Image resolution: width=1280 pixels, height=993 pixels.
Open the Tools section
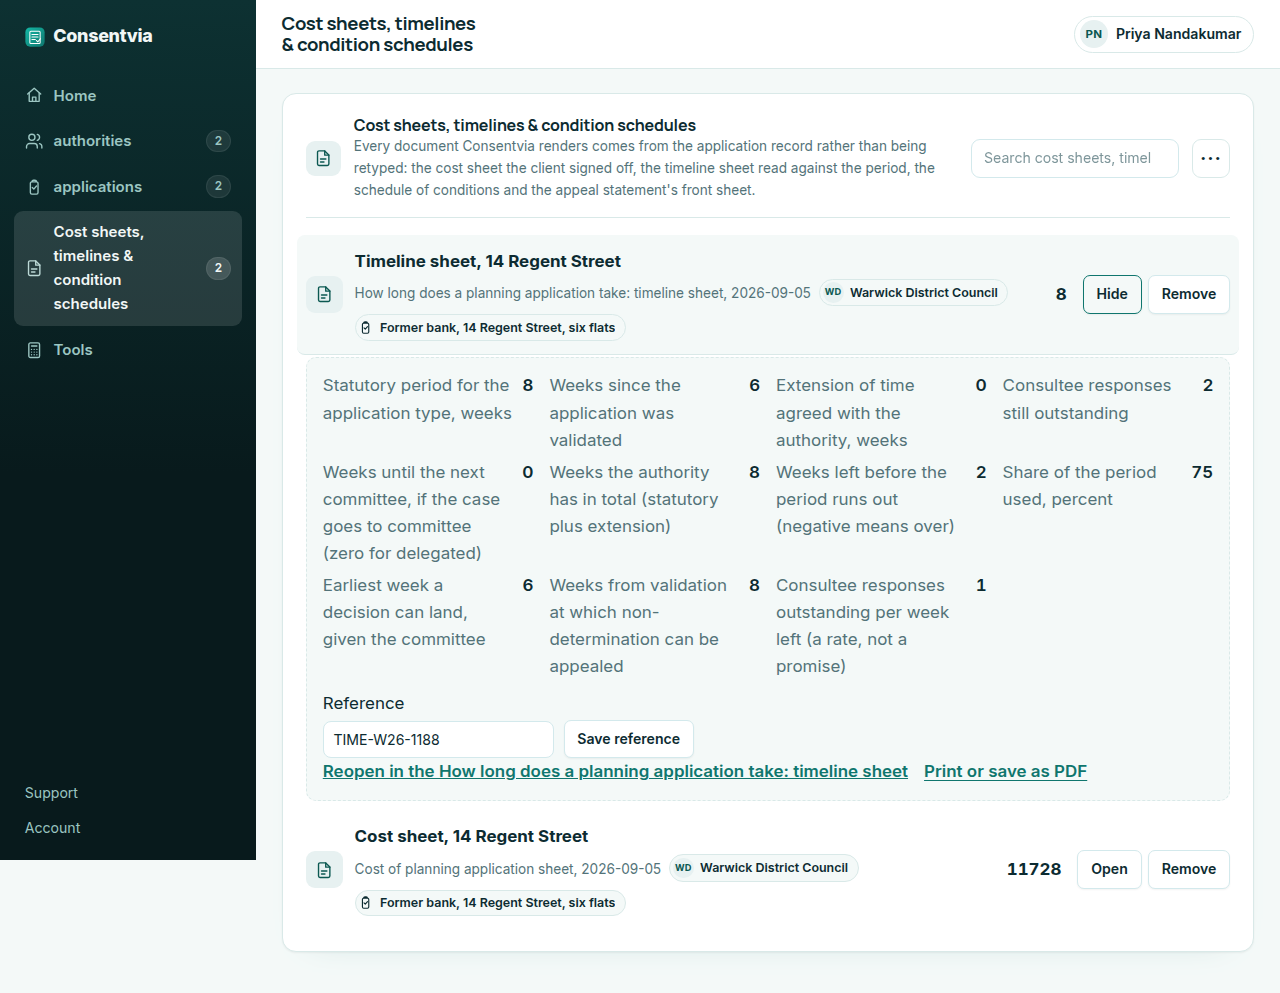click(x=128, y=350)
